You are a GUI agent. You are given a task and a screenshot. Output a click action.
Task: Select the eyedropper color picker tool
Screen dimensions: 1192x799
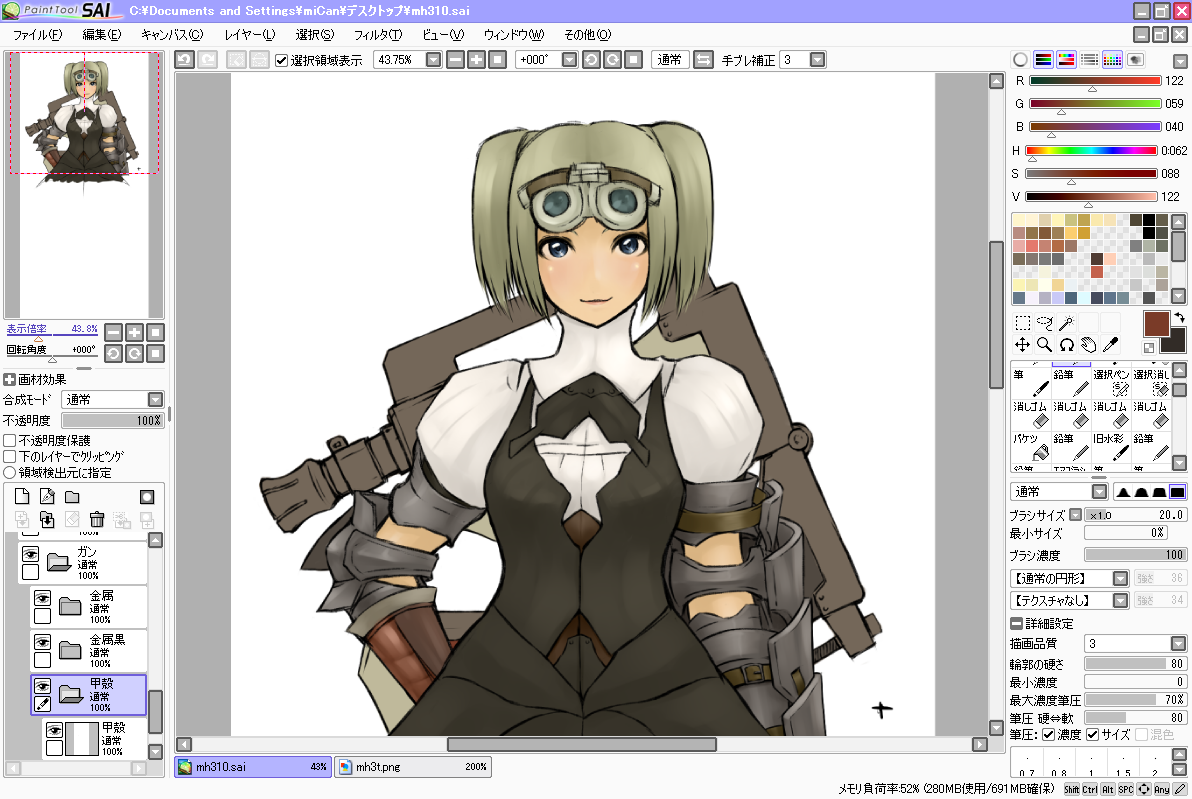tap(1111, 344)
